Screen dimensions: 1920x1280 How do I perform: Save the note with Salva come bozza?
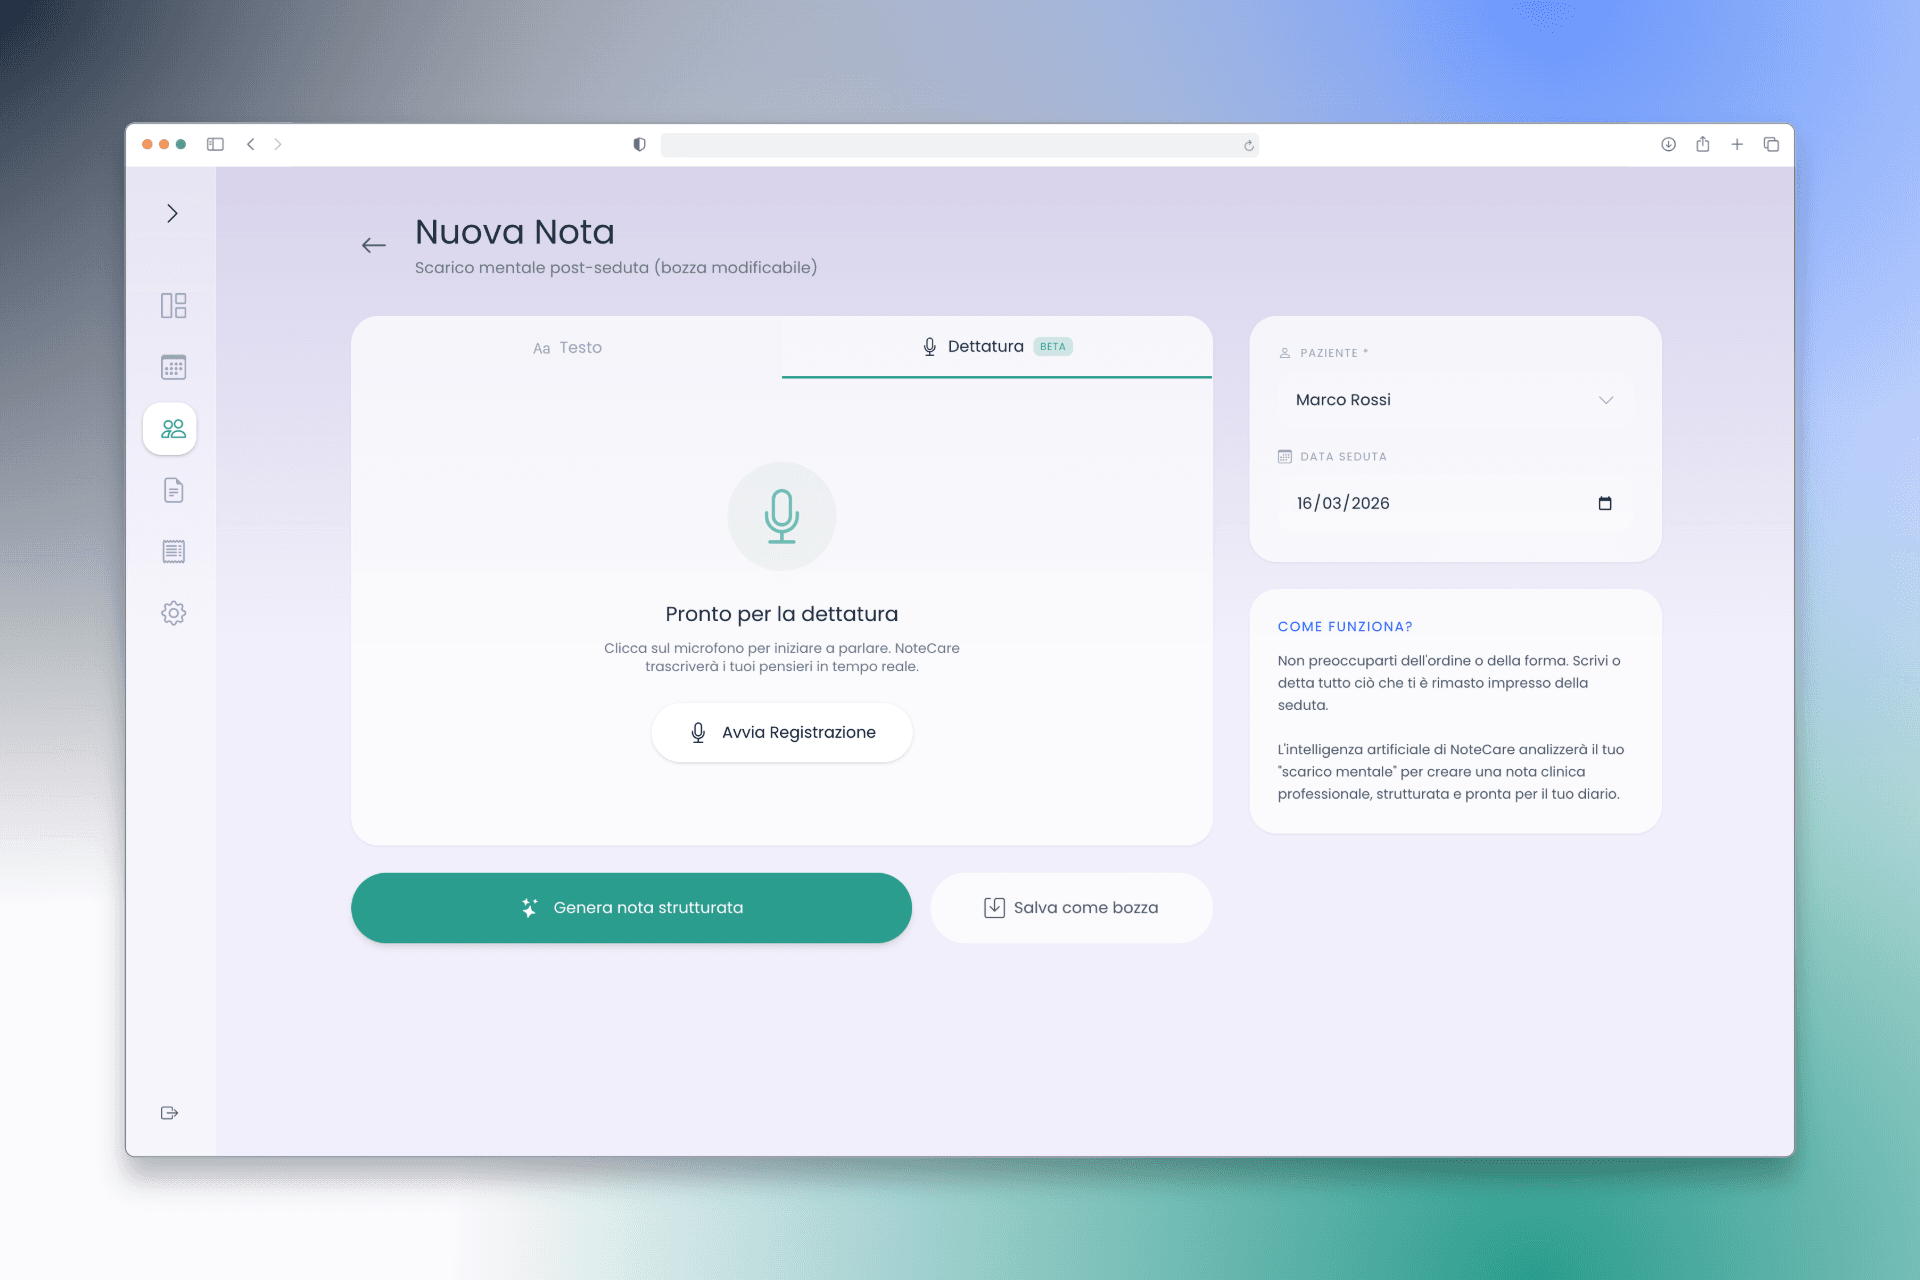click(1071, 907)
